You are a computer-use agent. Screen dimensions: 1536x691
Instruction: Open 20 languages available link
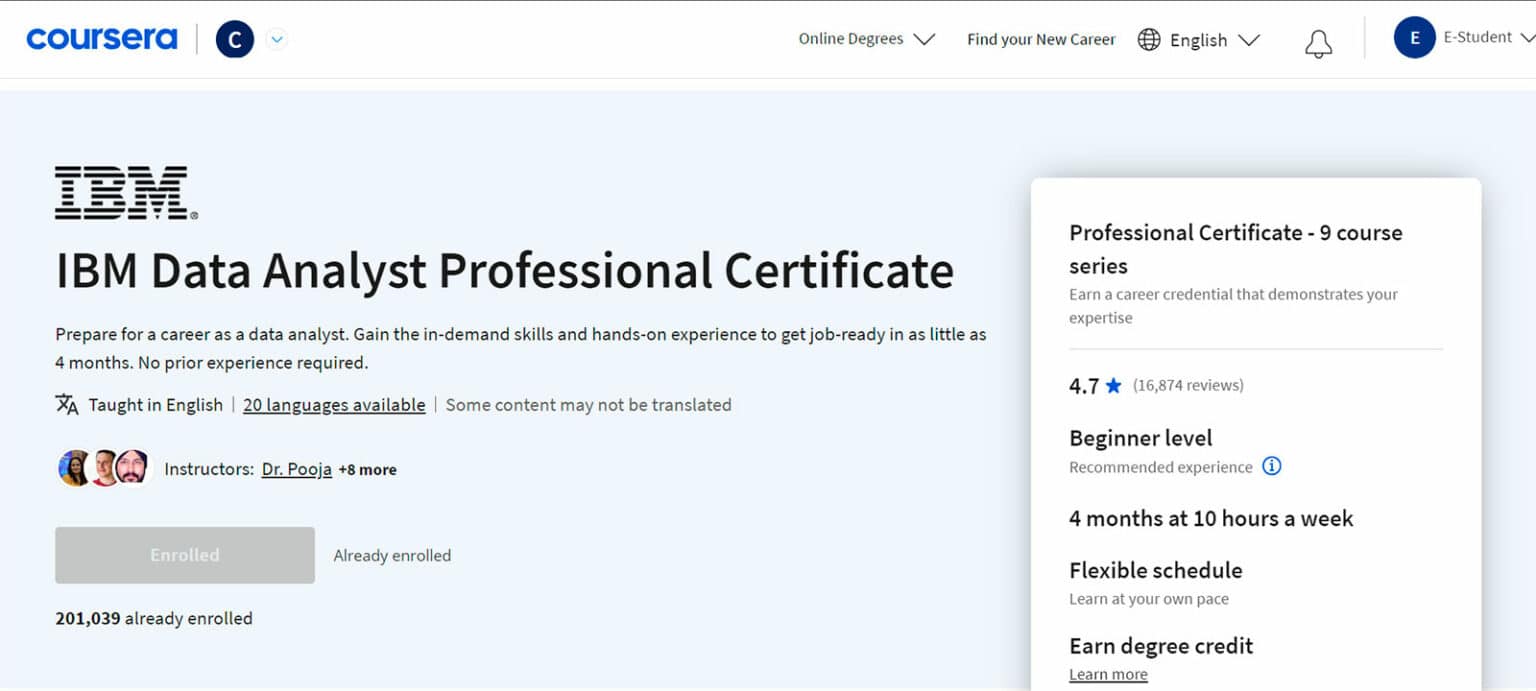(334, 405)
